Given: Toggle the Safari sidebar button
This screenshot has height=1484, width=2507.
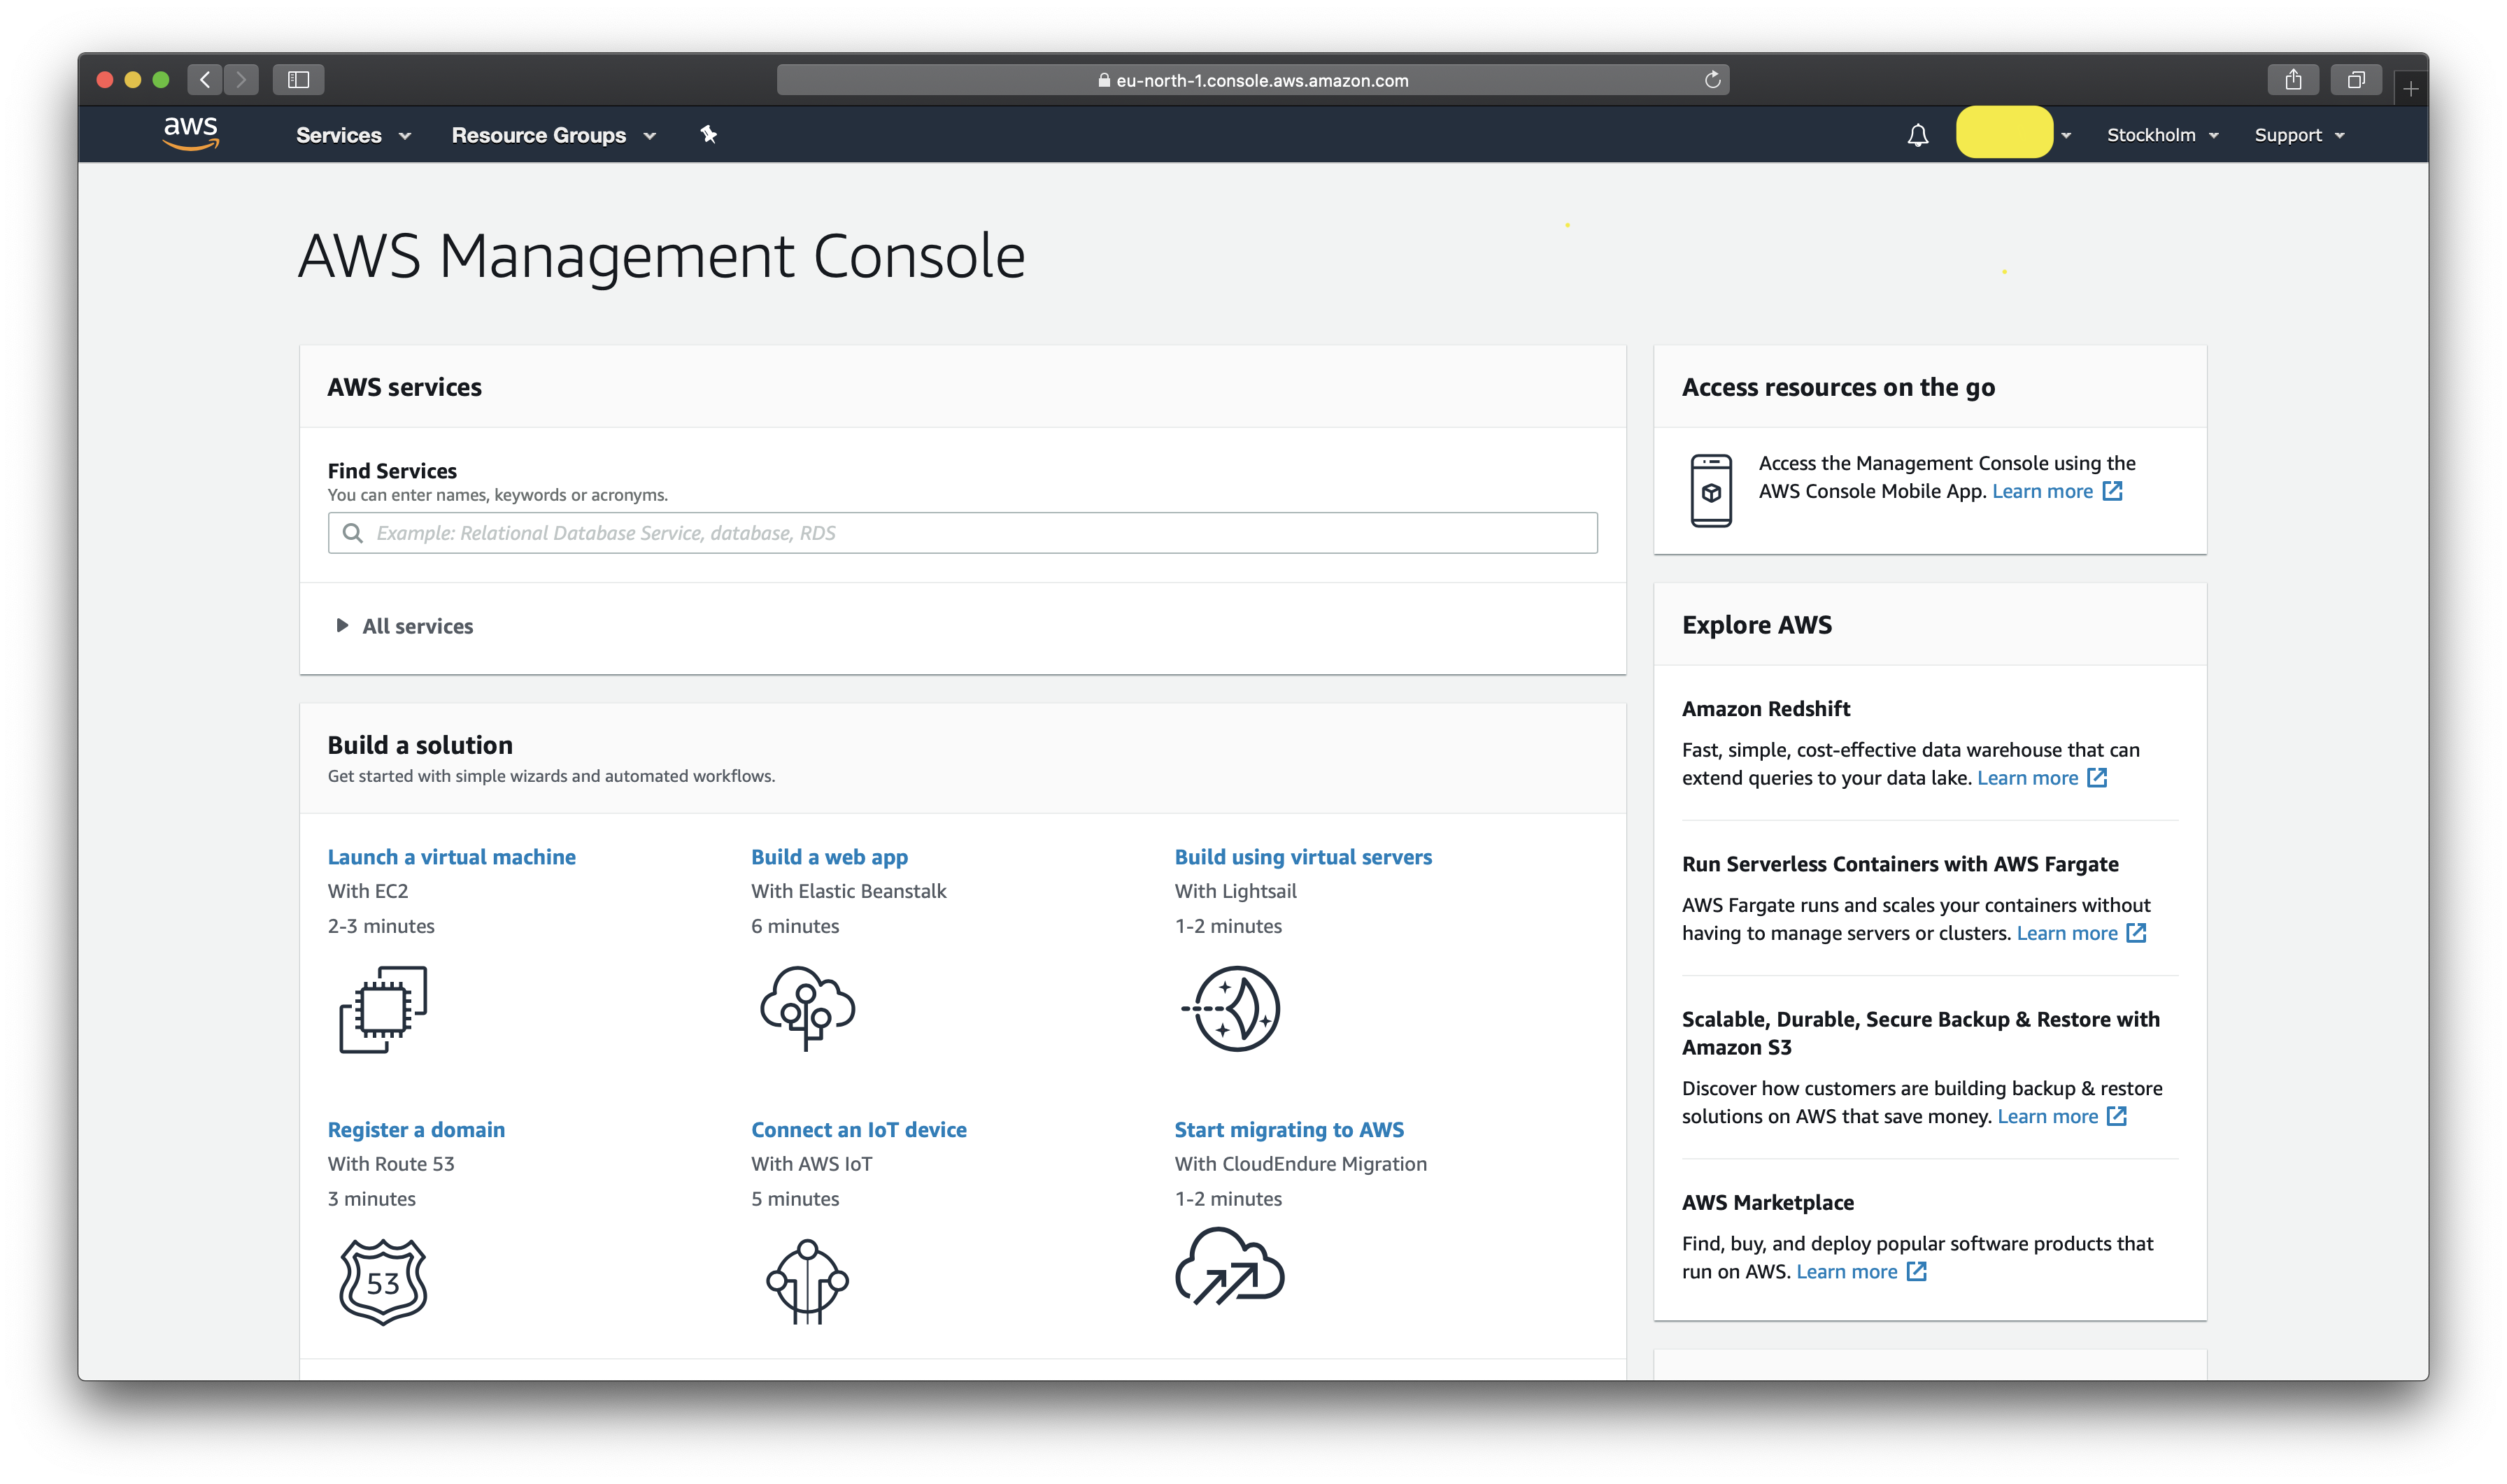Looking at the screenshot, I should 298,80.
